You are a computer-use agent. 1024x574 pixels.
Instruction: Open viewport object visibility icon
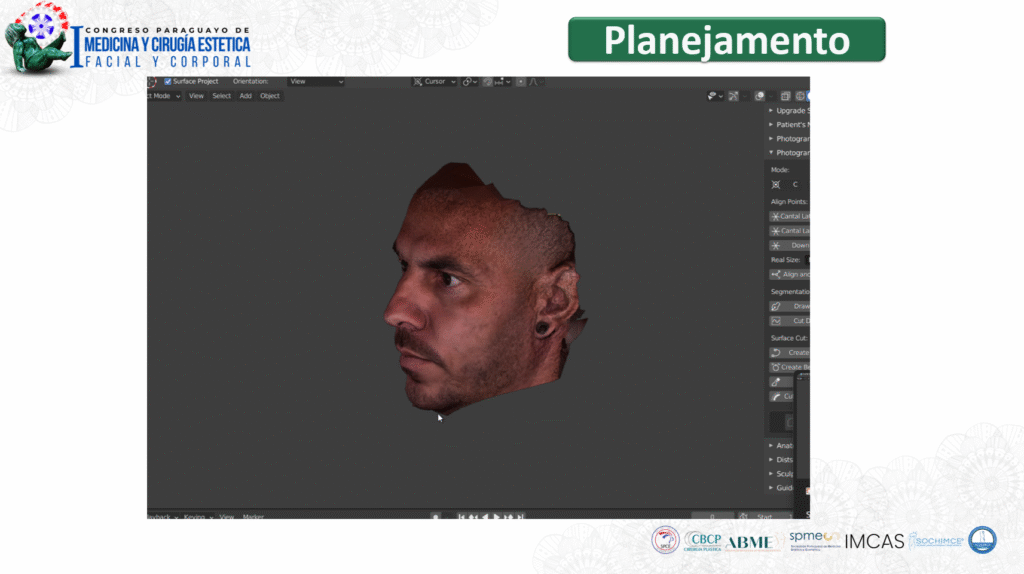715,96
